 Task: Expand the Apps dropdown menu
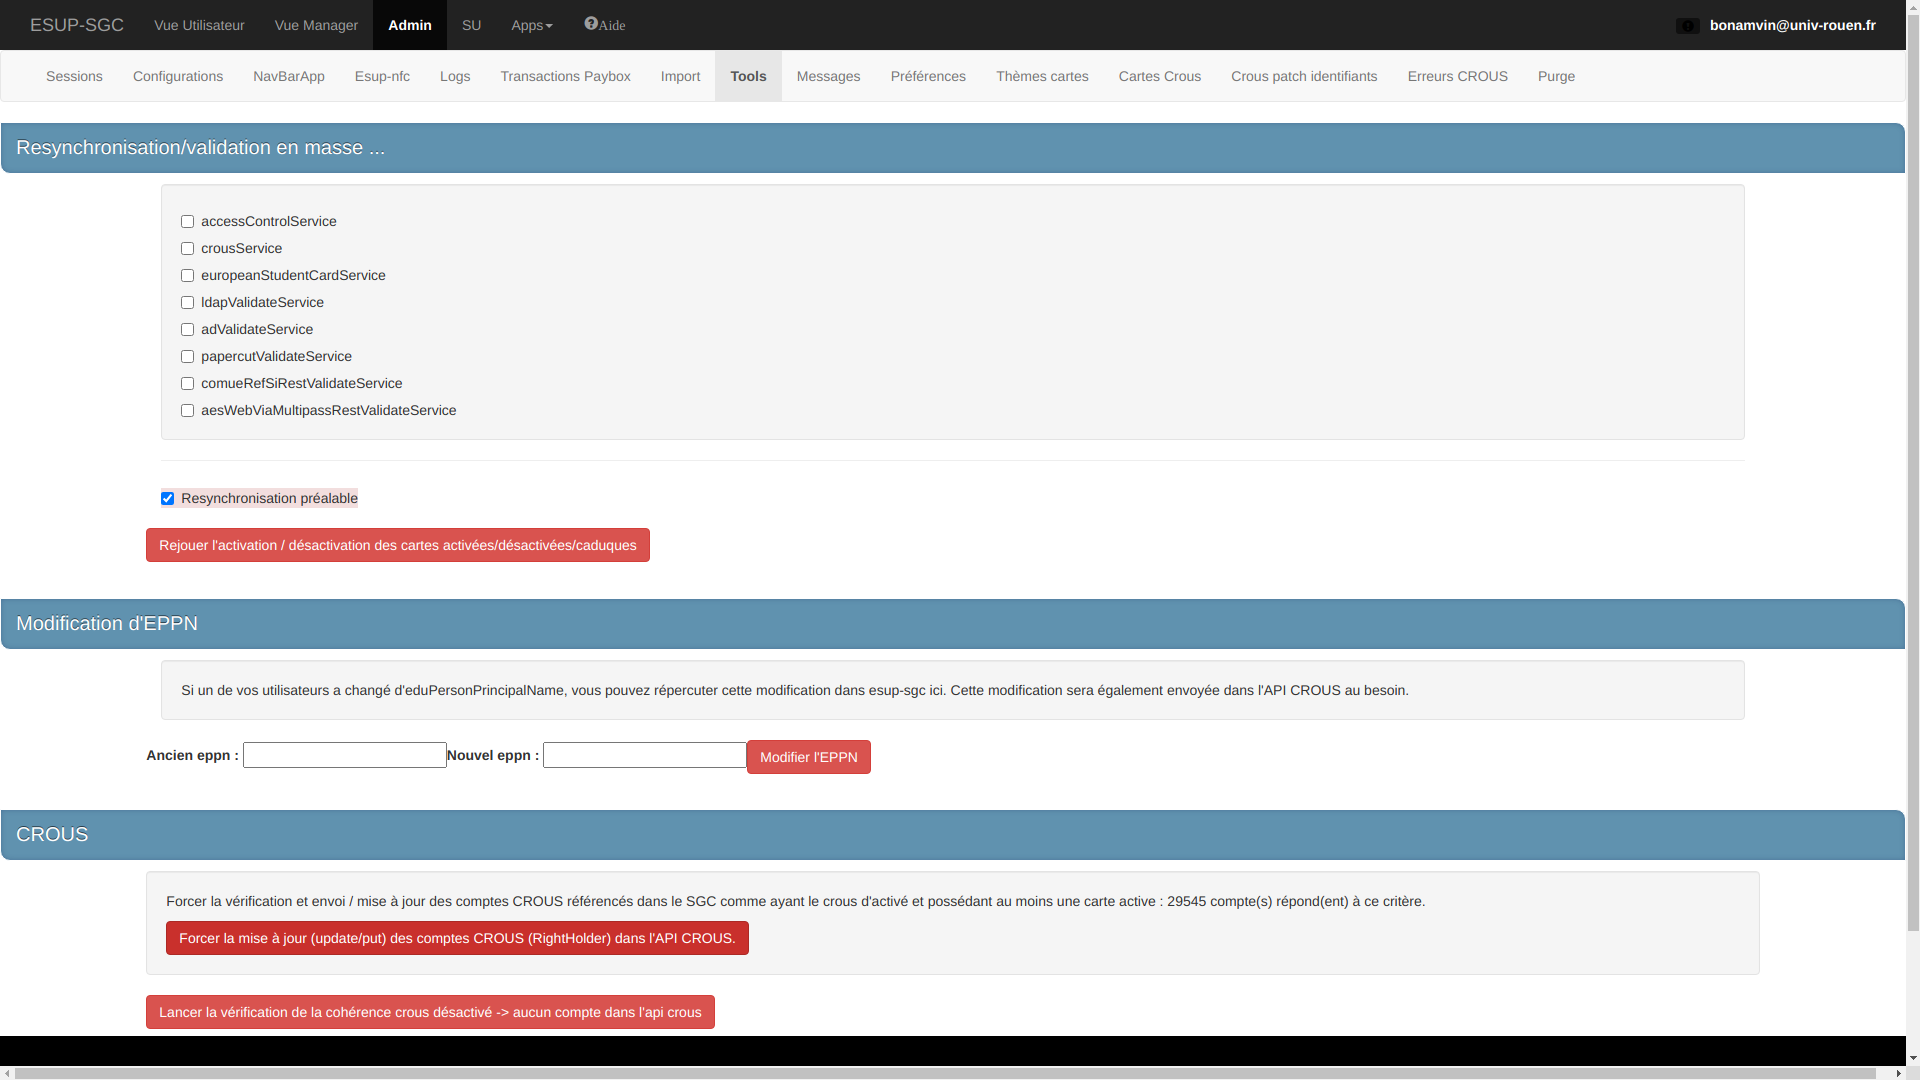[531, 25]
